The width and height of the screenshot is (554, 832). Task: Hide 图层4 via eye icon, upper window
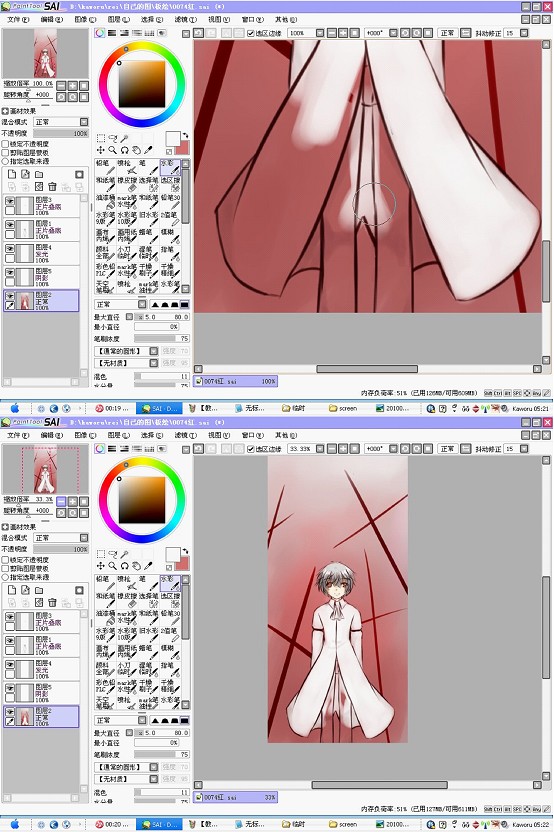tap(10, 248)
